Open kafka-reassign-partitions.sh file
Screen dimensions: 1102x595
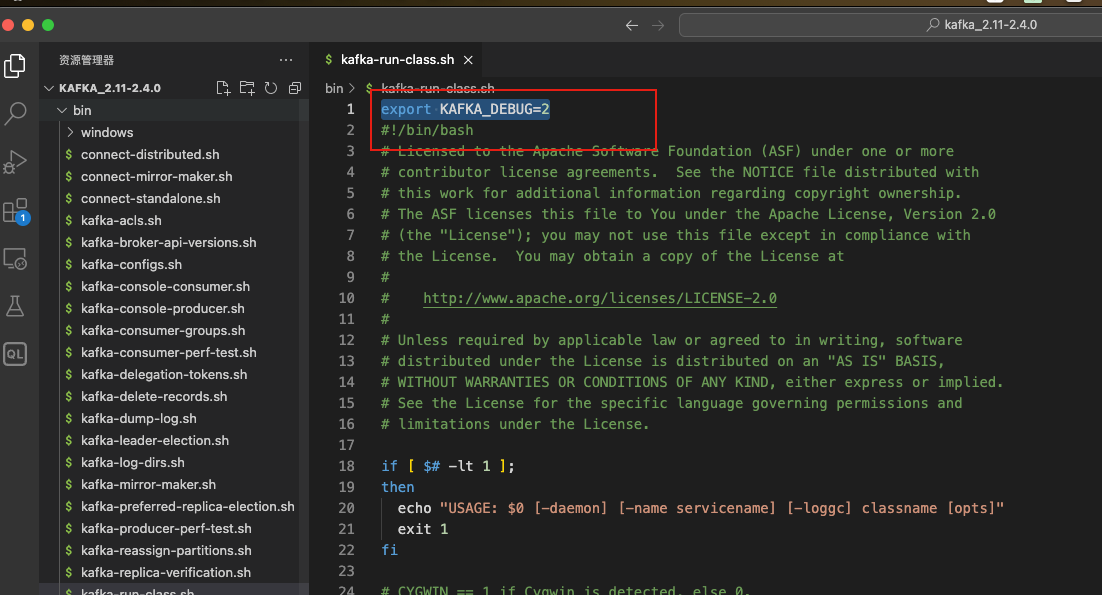coord(166,551)
